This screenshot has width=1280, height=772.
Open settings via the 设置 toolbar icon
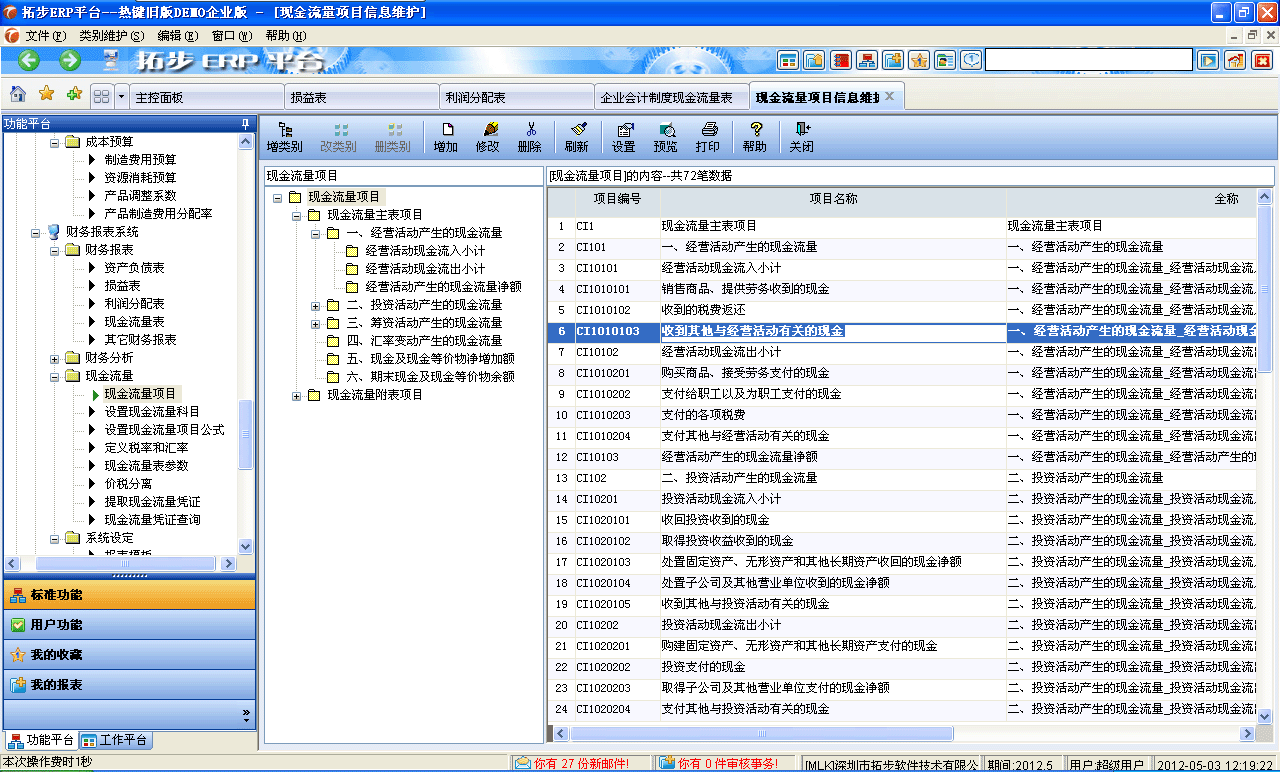623,135
